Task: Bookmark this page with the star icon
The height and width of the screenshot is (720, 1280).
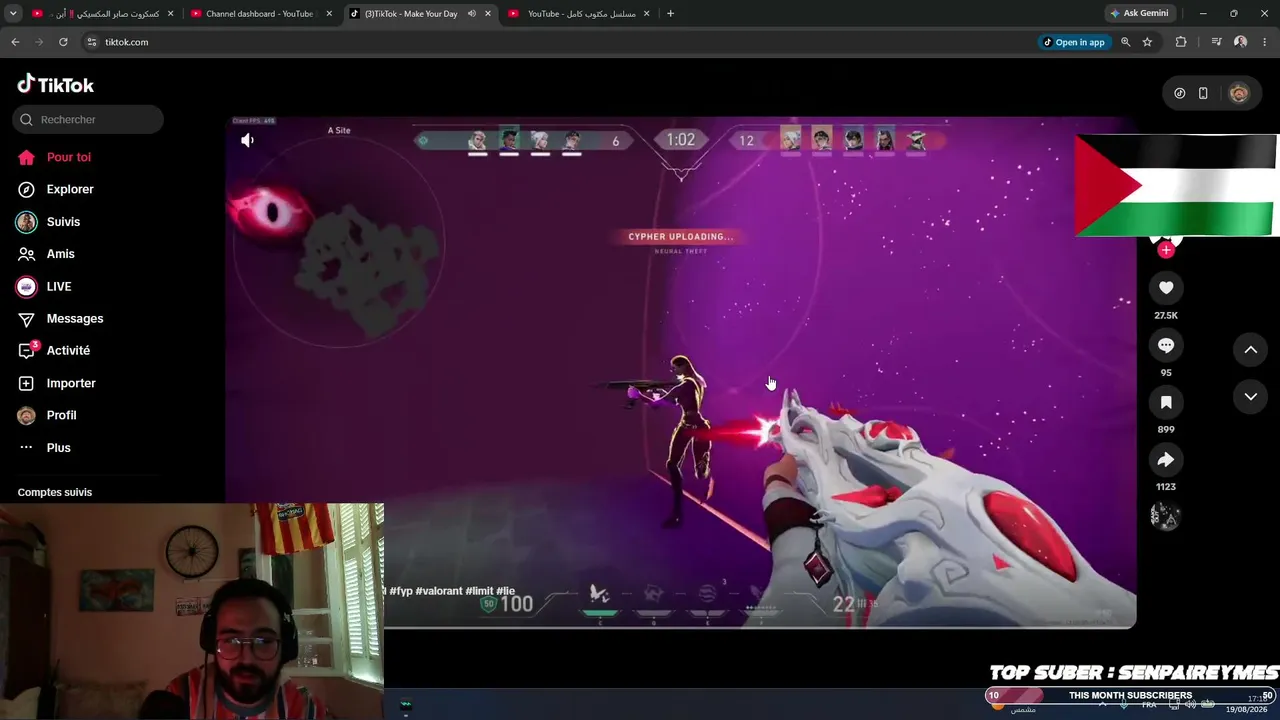Action: pyautogui.click(x=1147, y=42)
